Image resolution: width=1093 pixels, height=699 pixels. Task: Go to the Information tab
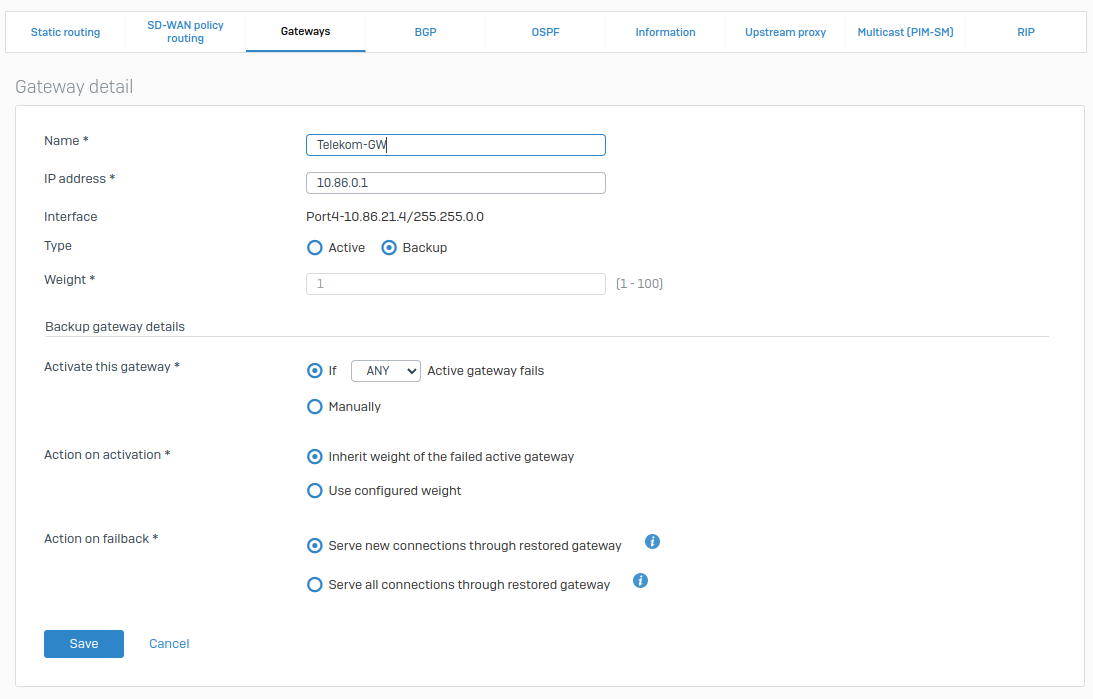665,31
